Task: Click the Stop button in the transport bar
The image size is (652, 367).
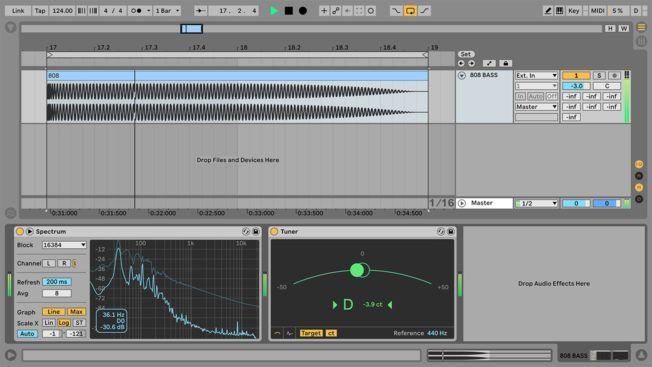Action: tap(289, 11)
